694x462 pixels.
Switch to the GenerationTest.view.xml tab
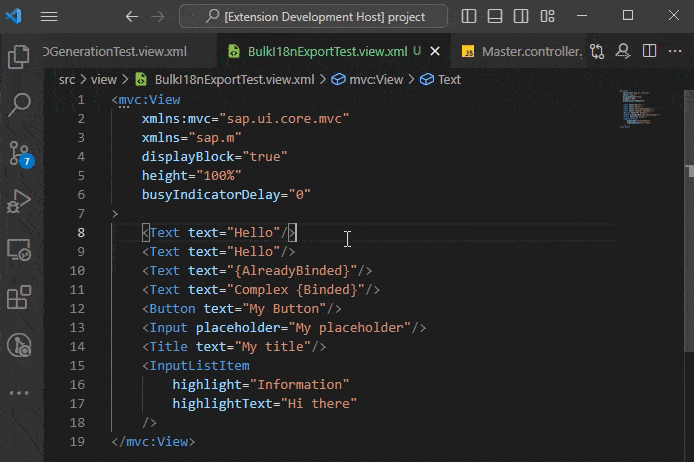click(x=116, y=52)
